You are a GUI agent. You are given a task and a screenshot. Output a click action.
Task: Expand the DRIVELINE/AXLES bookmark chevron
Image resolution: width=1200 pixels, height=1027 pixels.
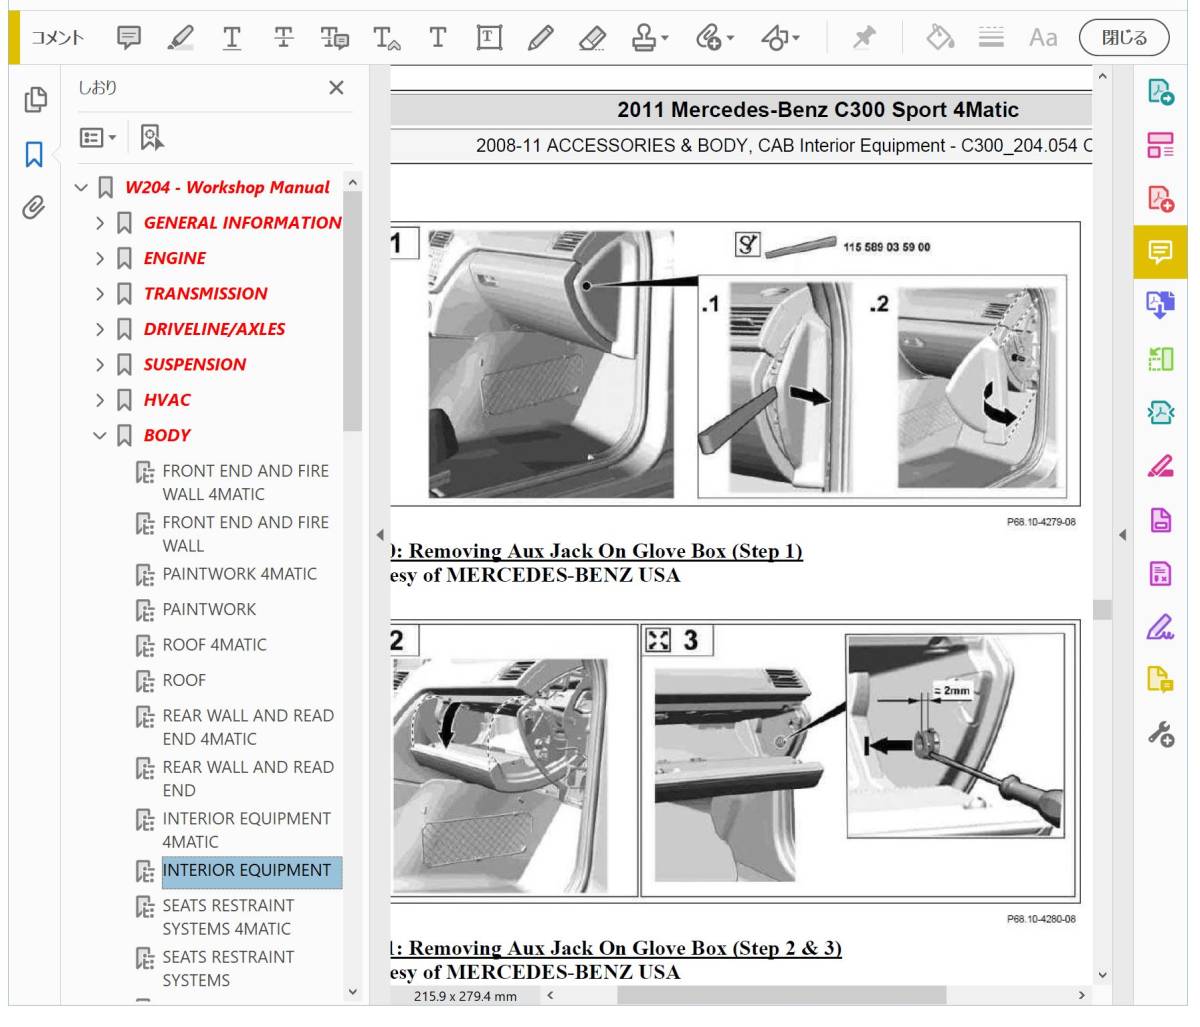[100, 329]
